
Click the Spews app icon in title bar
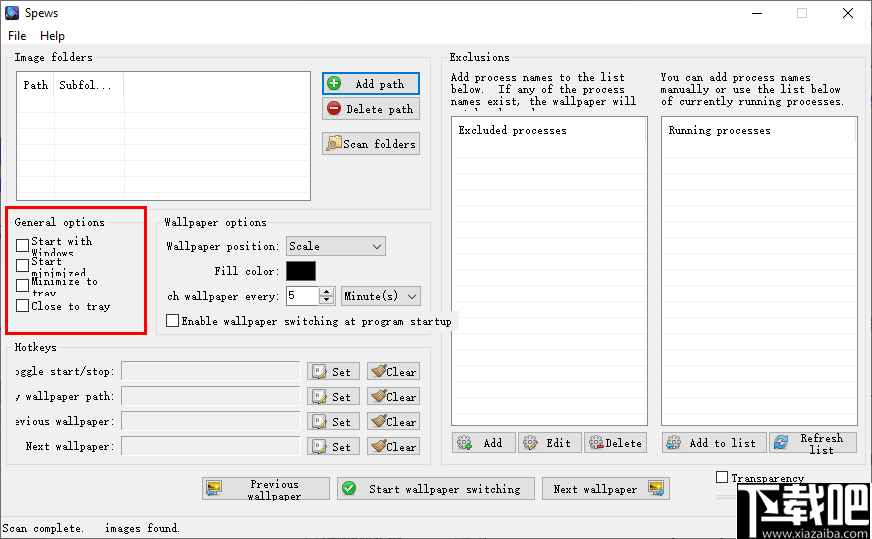point(12,13)
